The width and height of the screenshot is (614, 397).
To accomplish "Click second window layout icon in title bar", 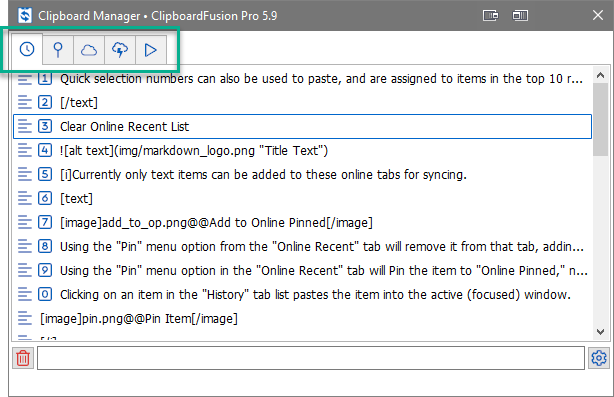I will point(520,16).
